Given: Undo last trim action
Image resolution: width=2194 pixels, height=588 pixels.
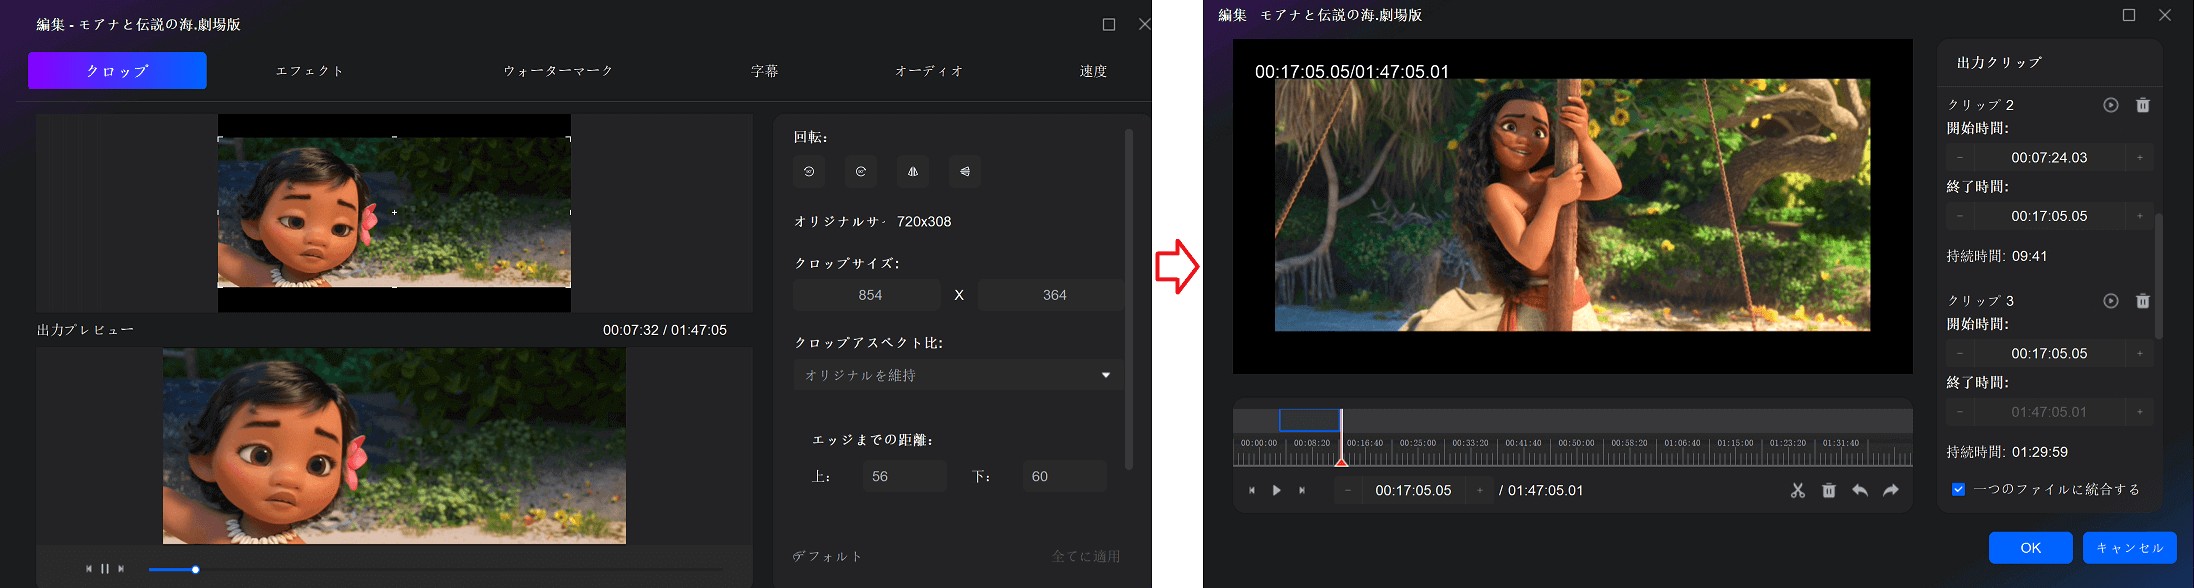Looking at the screenshot, I should point(1859,491).
